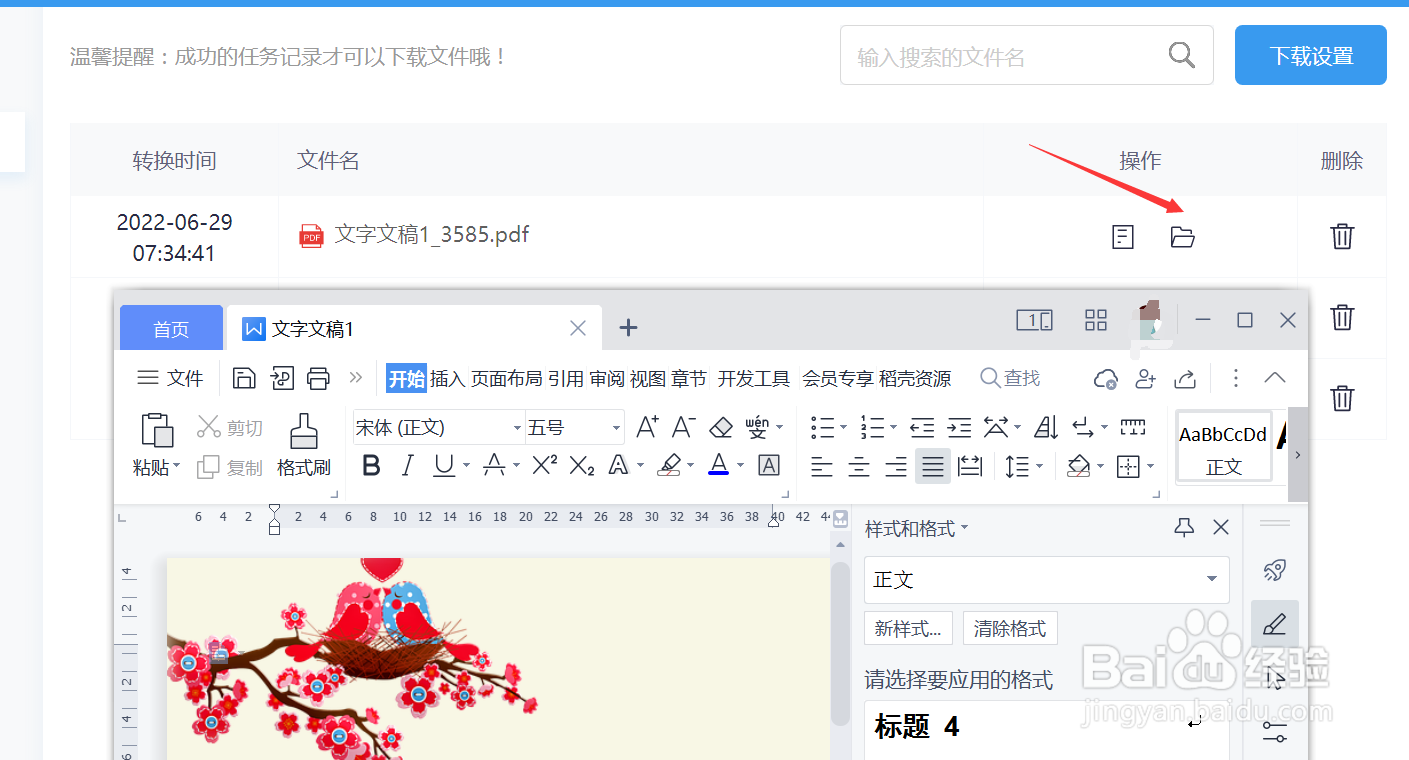This screenshot has width=1409, height=760.
Task: Apply superscript X² formatting
Action: point(544,465)
